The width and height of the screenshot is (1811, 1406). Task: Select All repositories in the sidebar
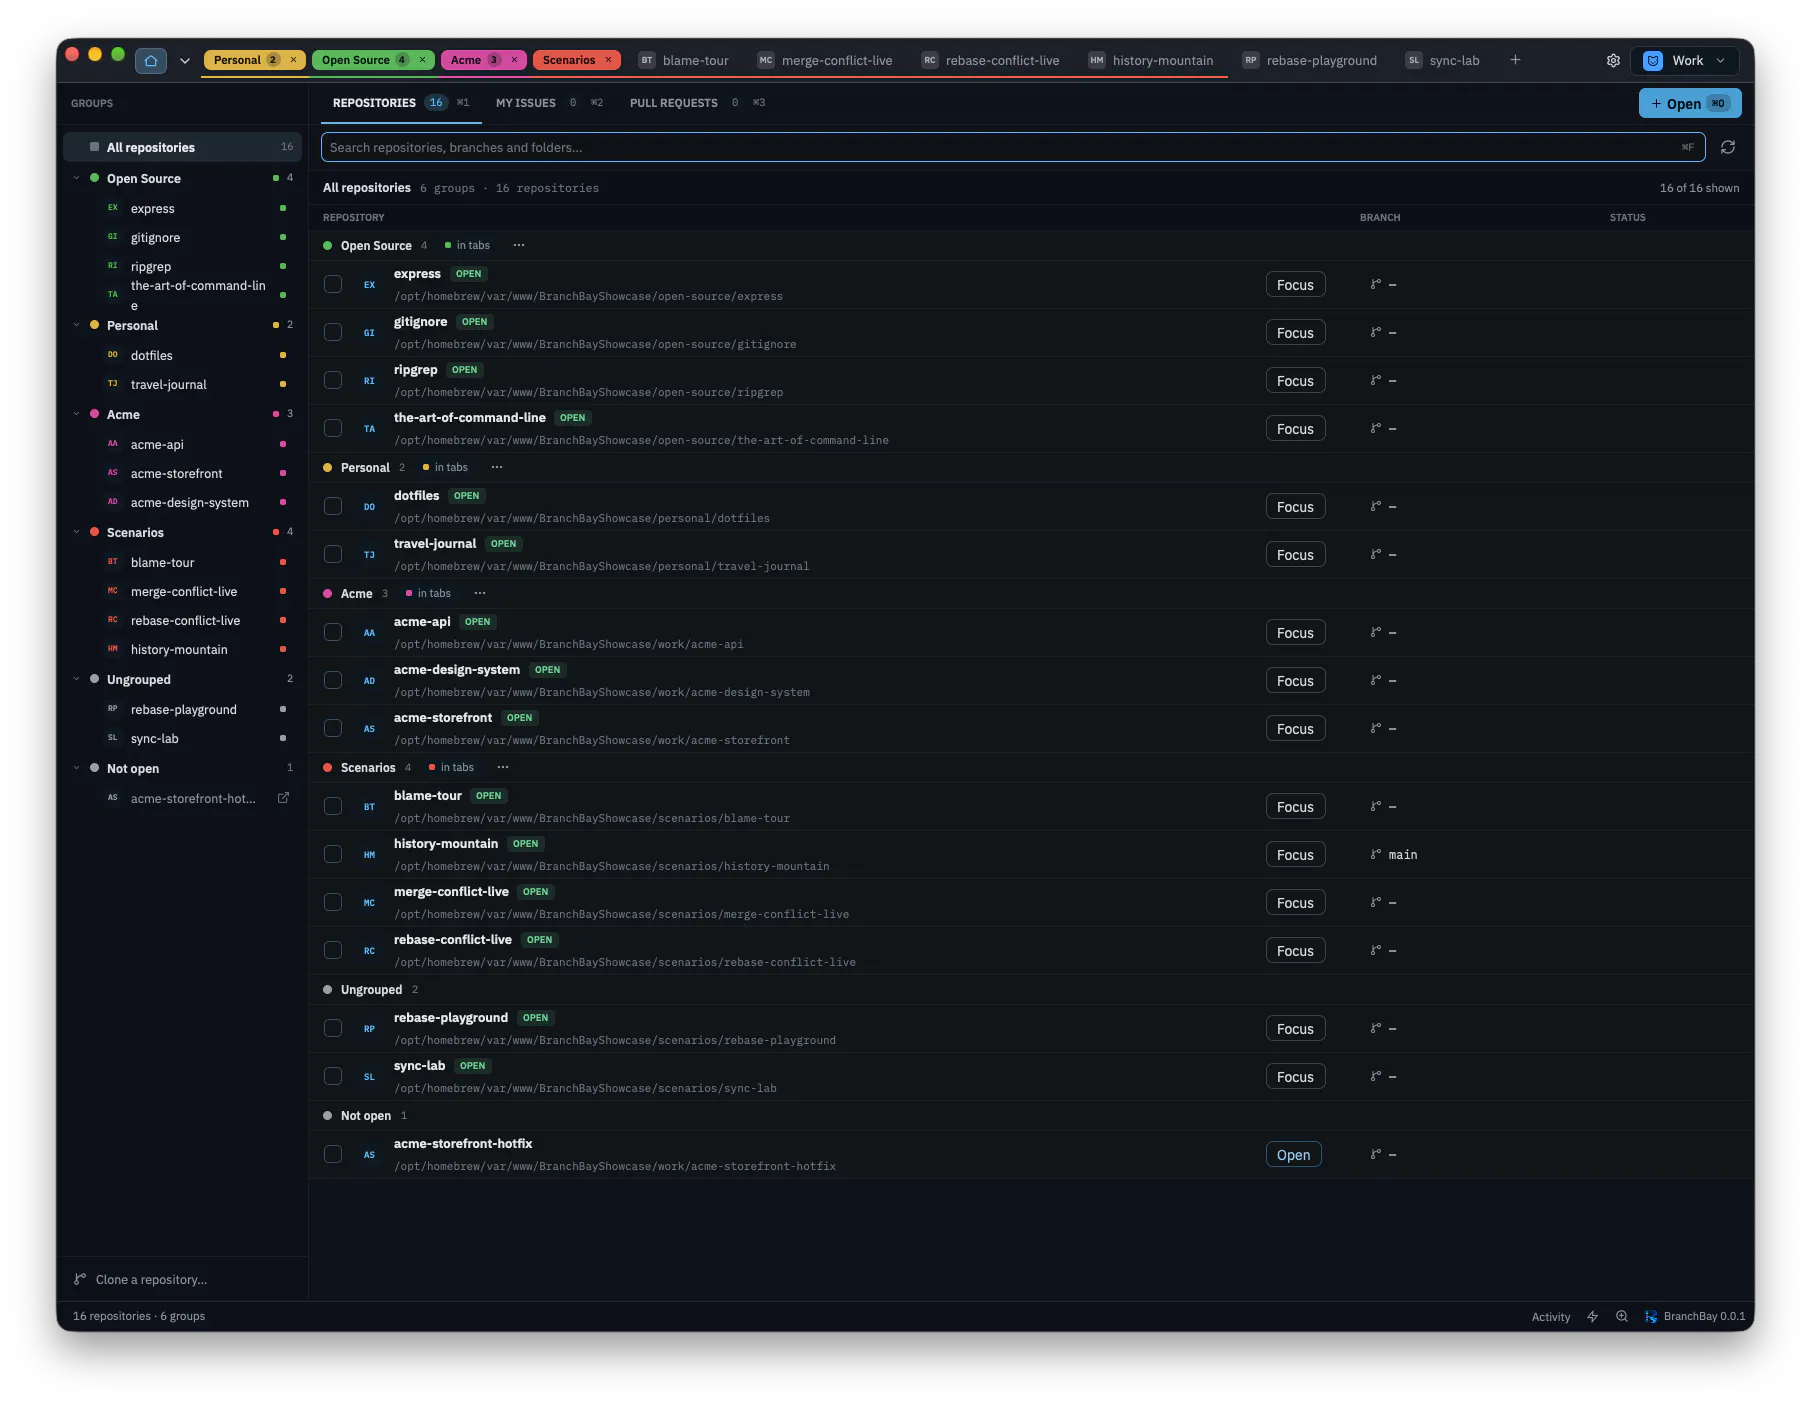coord(183,147)
